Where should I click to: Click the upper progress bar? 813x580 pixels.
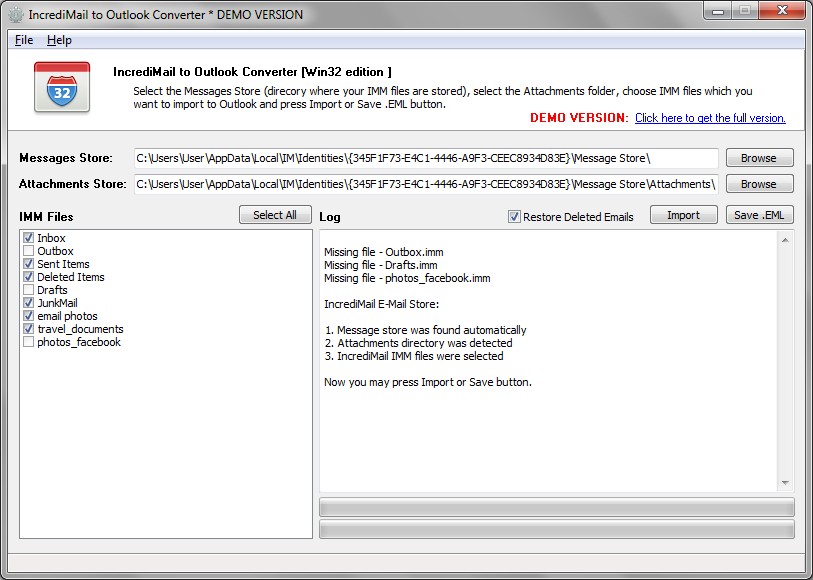(x=556, y=507)
